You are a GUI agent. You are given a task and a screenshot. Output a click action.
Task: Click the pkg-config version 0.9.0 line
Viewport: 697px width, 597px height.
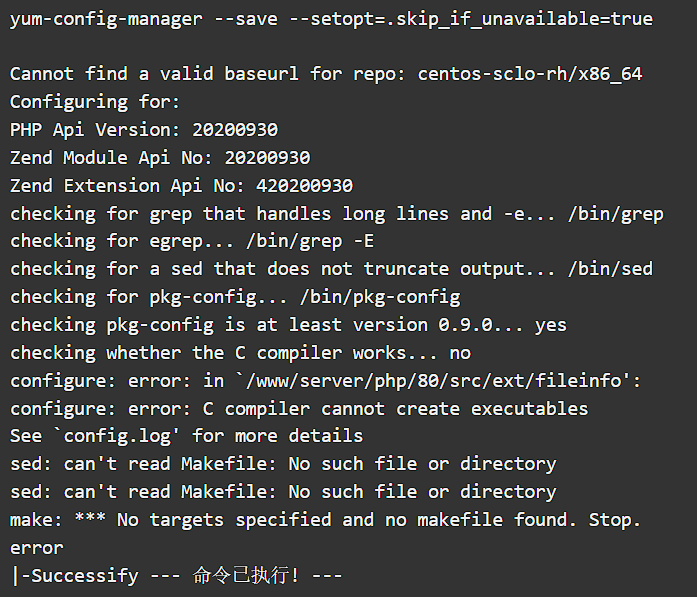(x=288, y=326)
